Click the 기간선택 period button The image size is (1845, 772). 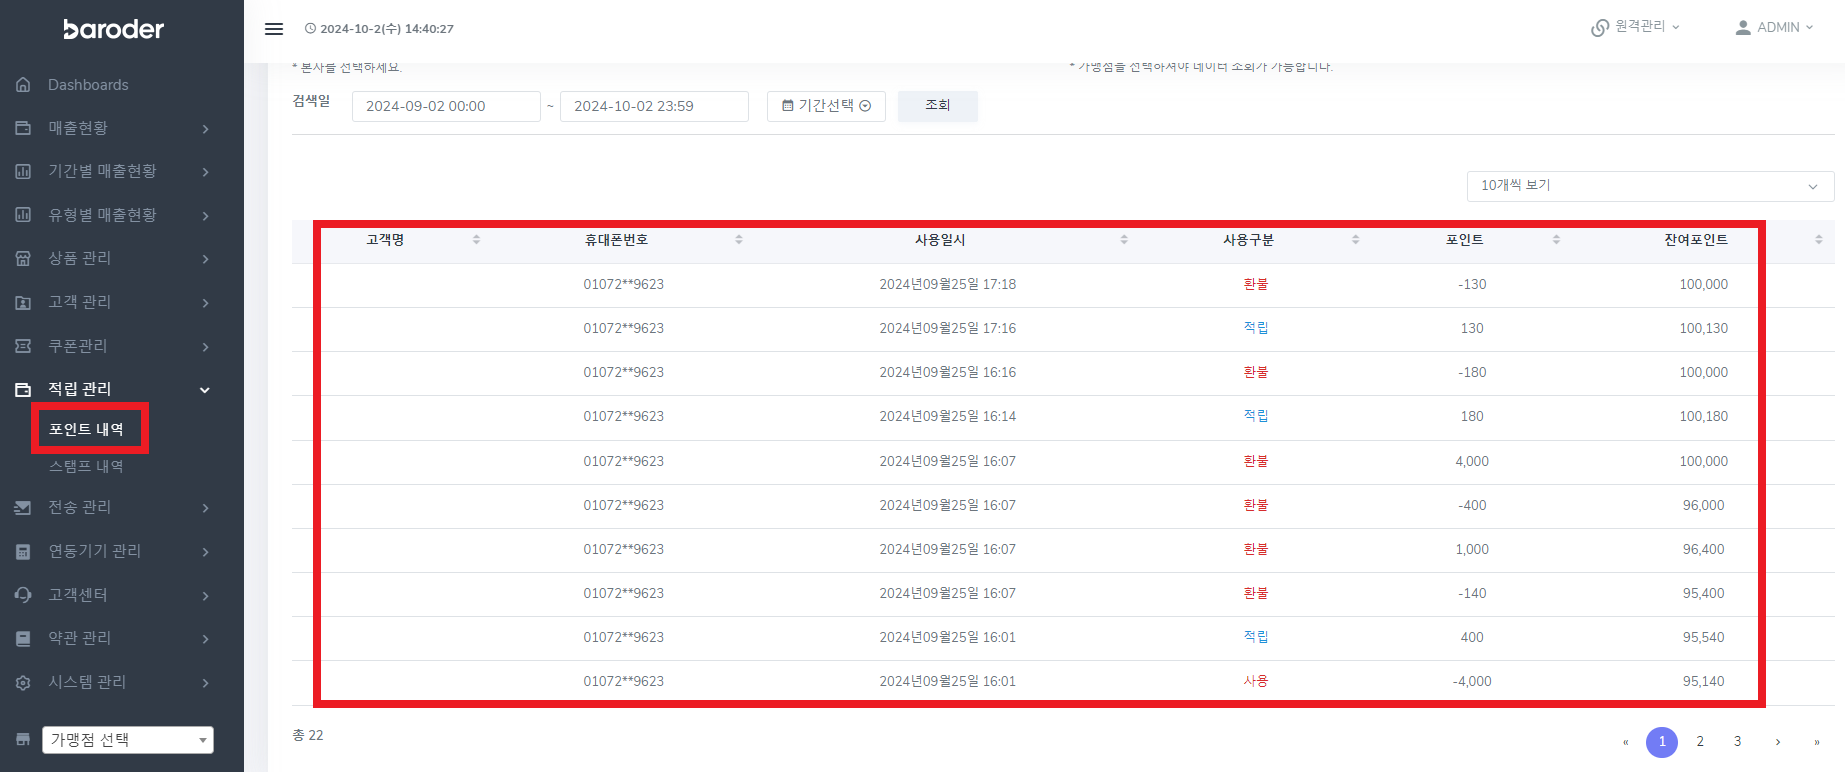(x=826, y=106)
